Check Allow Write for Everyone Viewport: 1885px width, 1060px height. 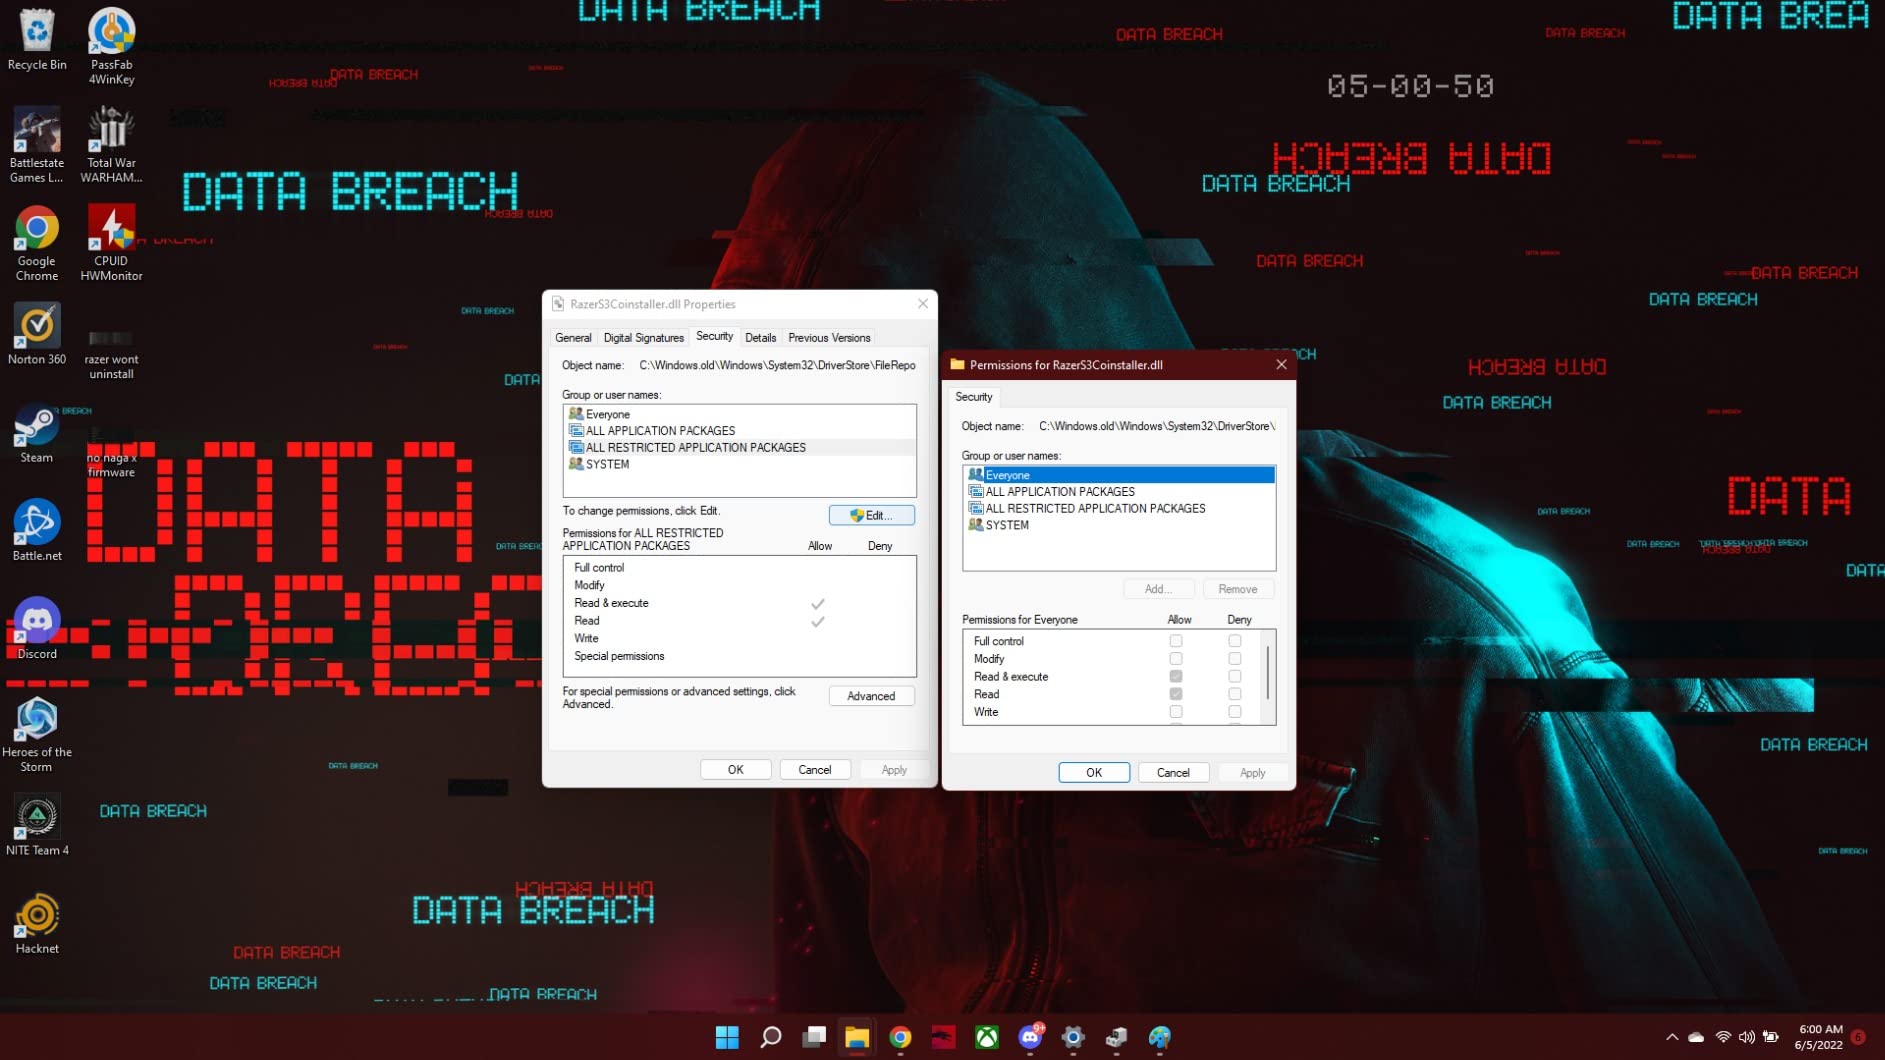point(1176,712)
